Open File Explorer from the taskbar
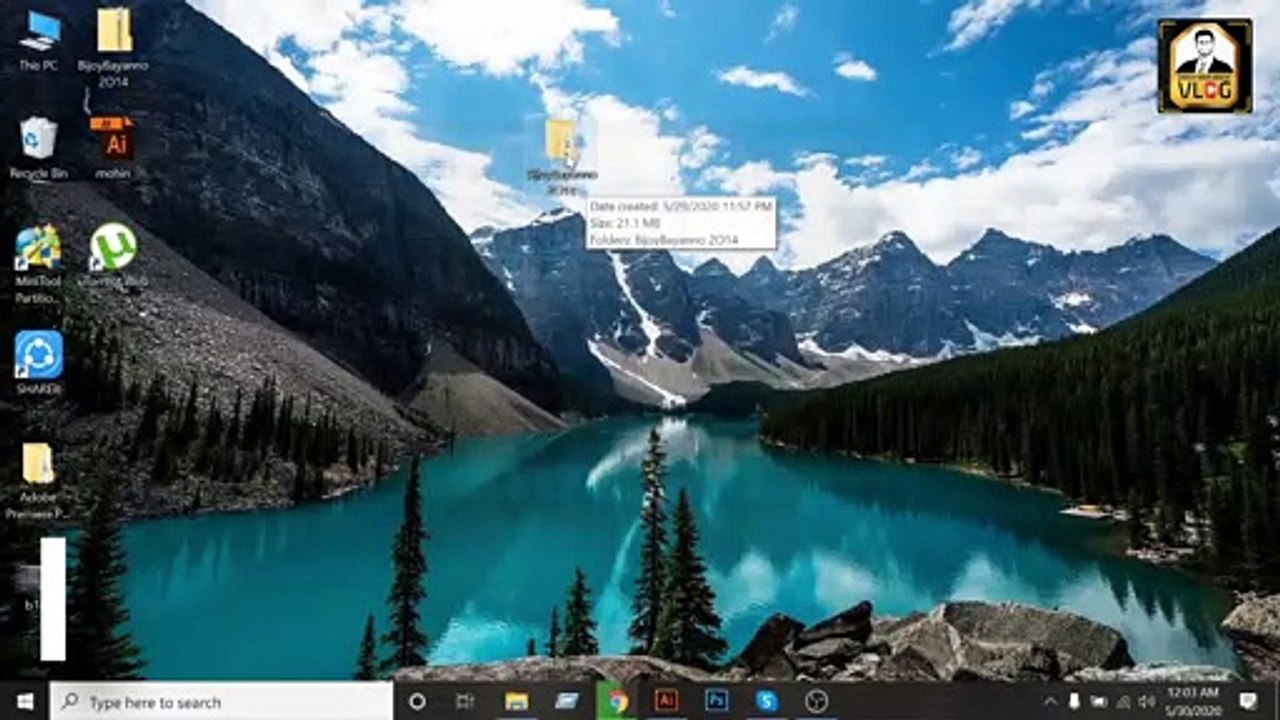Image resolution: width=1280 pixels, height=720 pixels. (x=516, y=701)
